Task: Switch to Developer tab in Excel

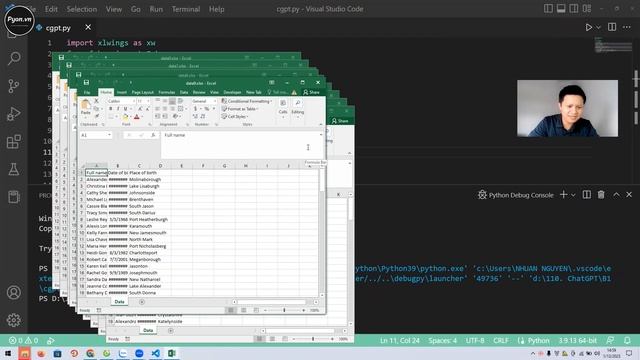Action: (x=232, y=93)
